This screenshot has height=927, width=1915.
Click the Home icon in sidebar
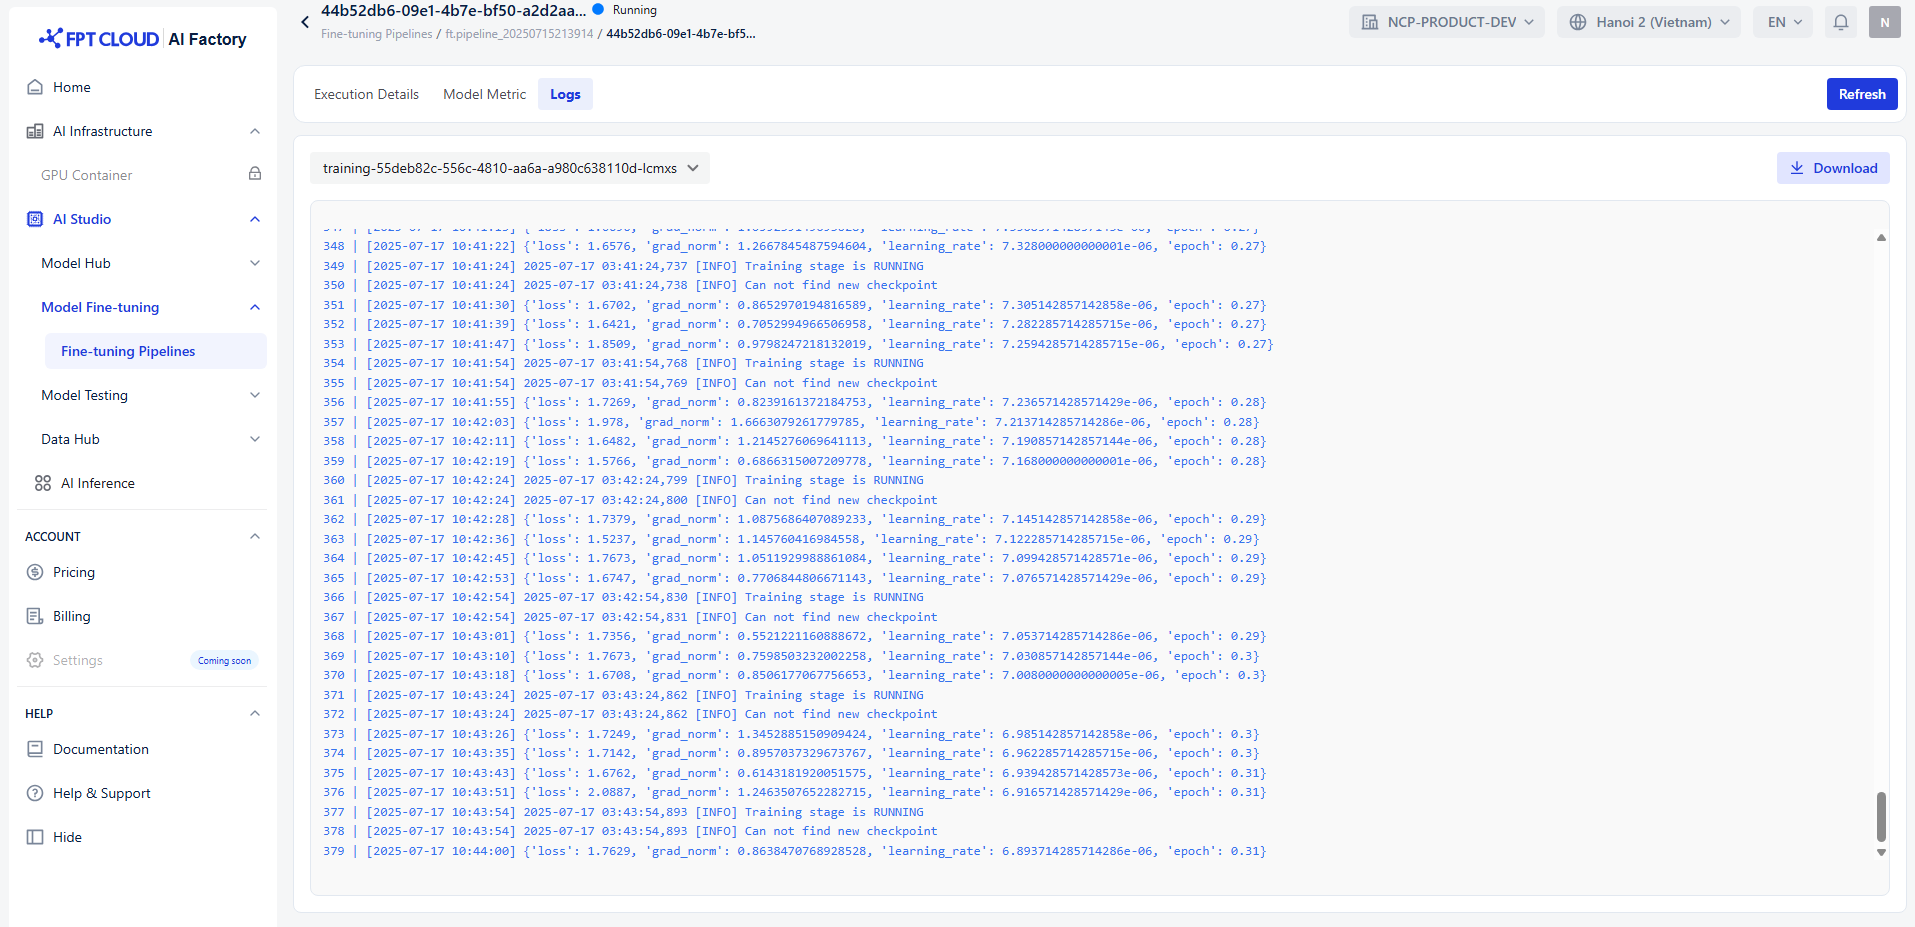[35, 87]
